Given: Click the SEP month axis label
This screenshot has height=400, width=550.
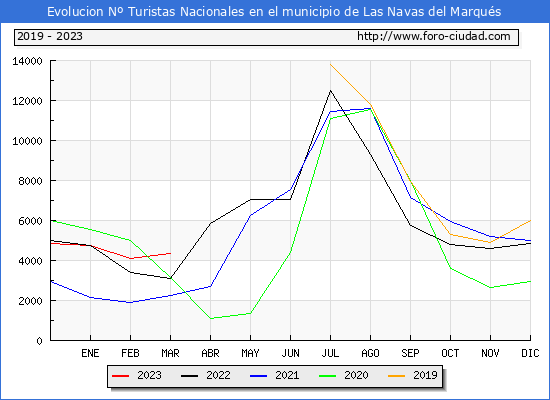Looking at the screenshot, I should pyautogui.click(x=410, y=353).
